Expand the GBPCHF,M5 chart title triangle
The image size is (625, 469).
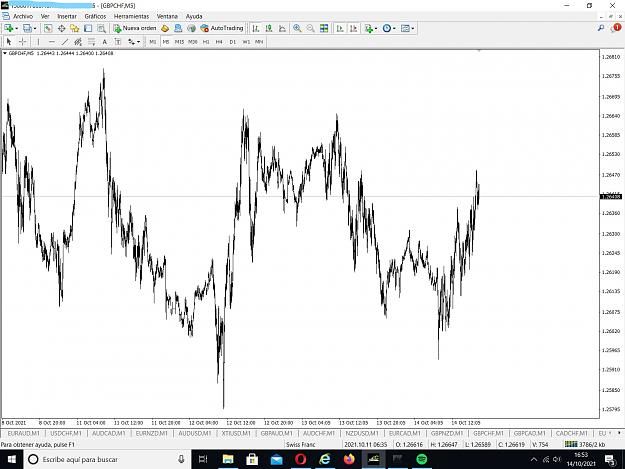[5, 53]
